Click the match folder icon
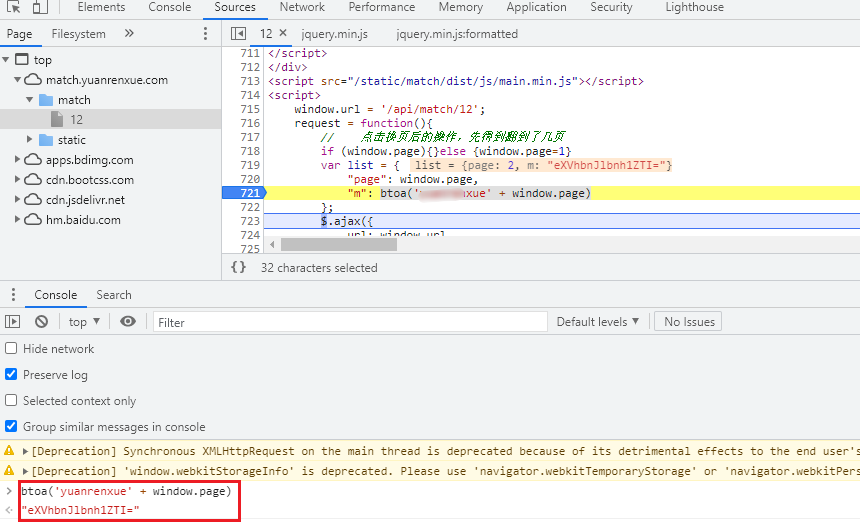The image size is (860, 524). tap(46, 100)
